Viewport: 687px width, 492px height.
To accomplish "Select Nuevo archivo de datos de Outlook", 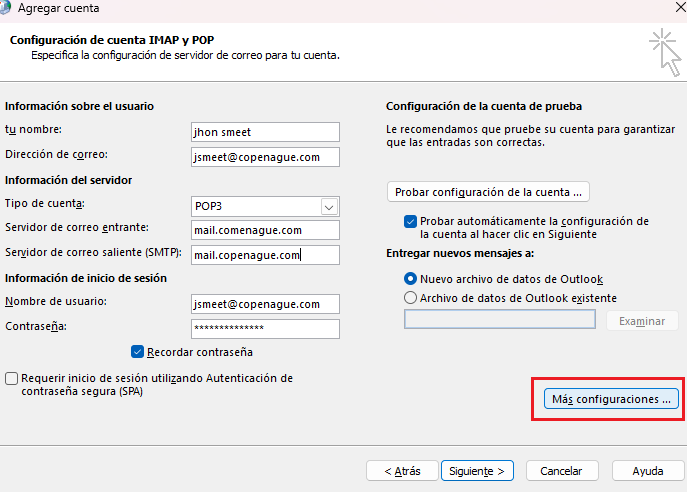I will (x=410, y=279).
